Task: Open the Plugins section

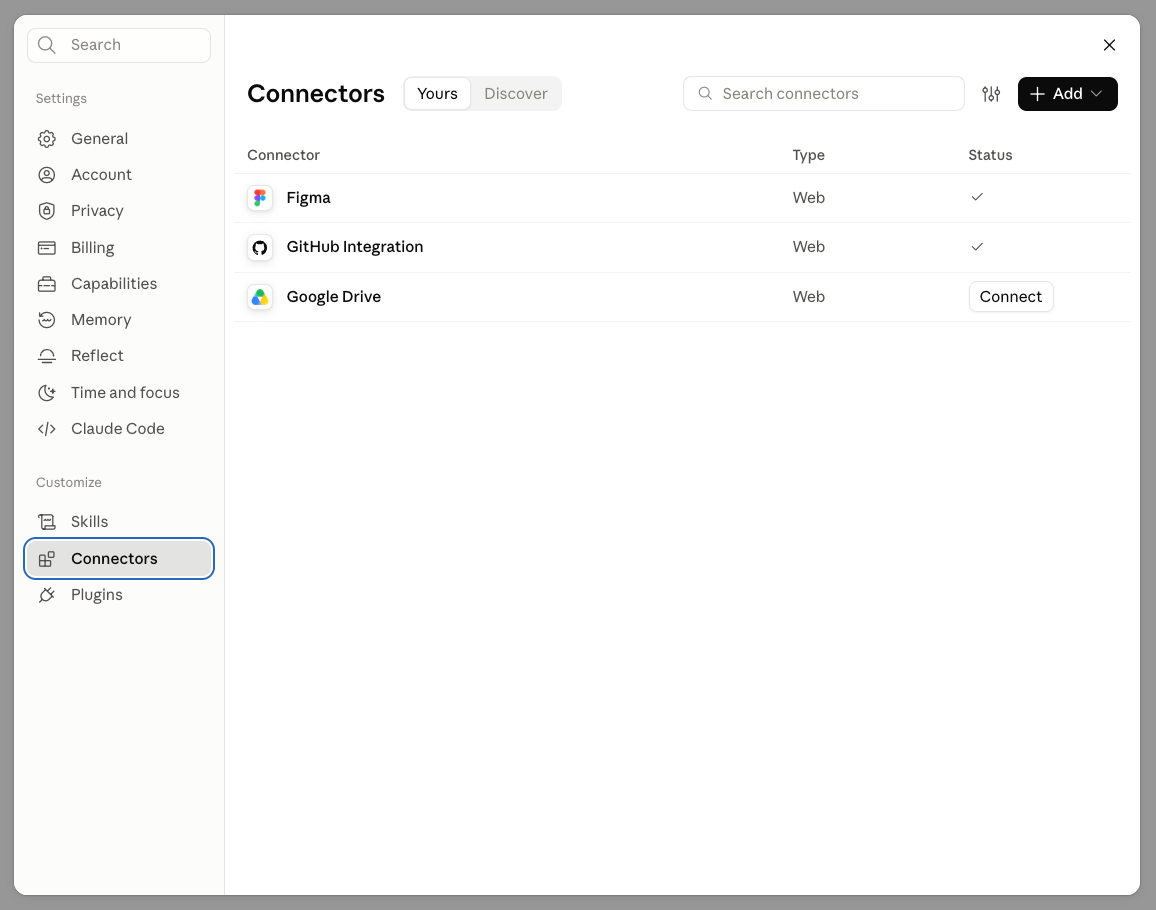Action: click(119, 594)
